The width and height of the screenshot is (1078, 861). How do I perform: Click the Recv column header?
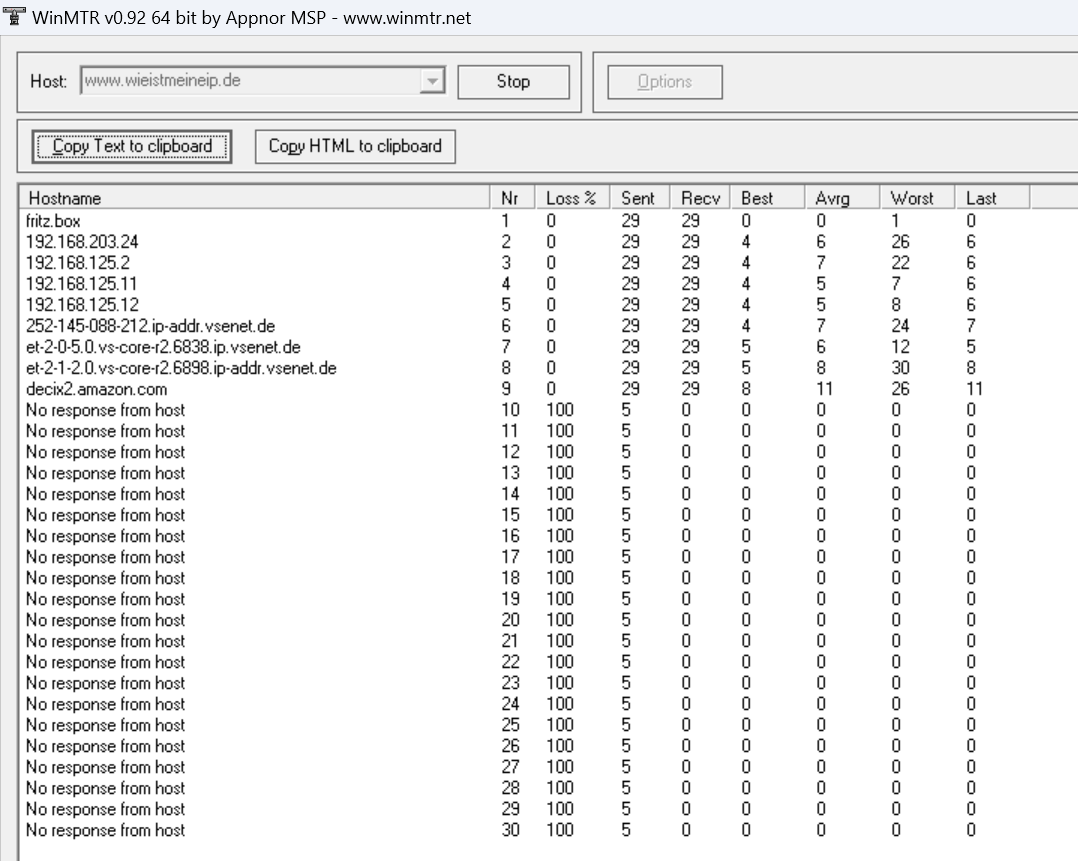tap(701, 198)
